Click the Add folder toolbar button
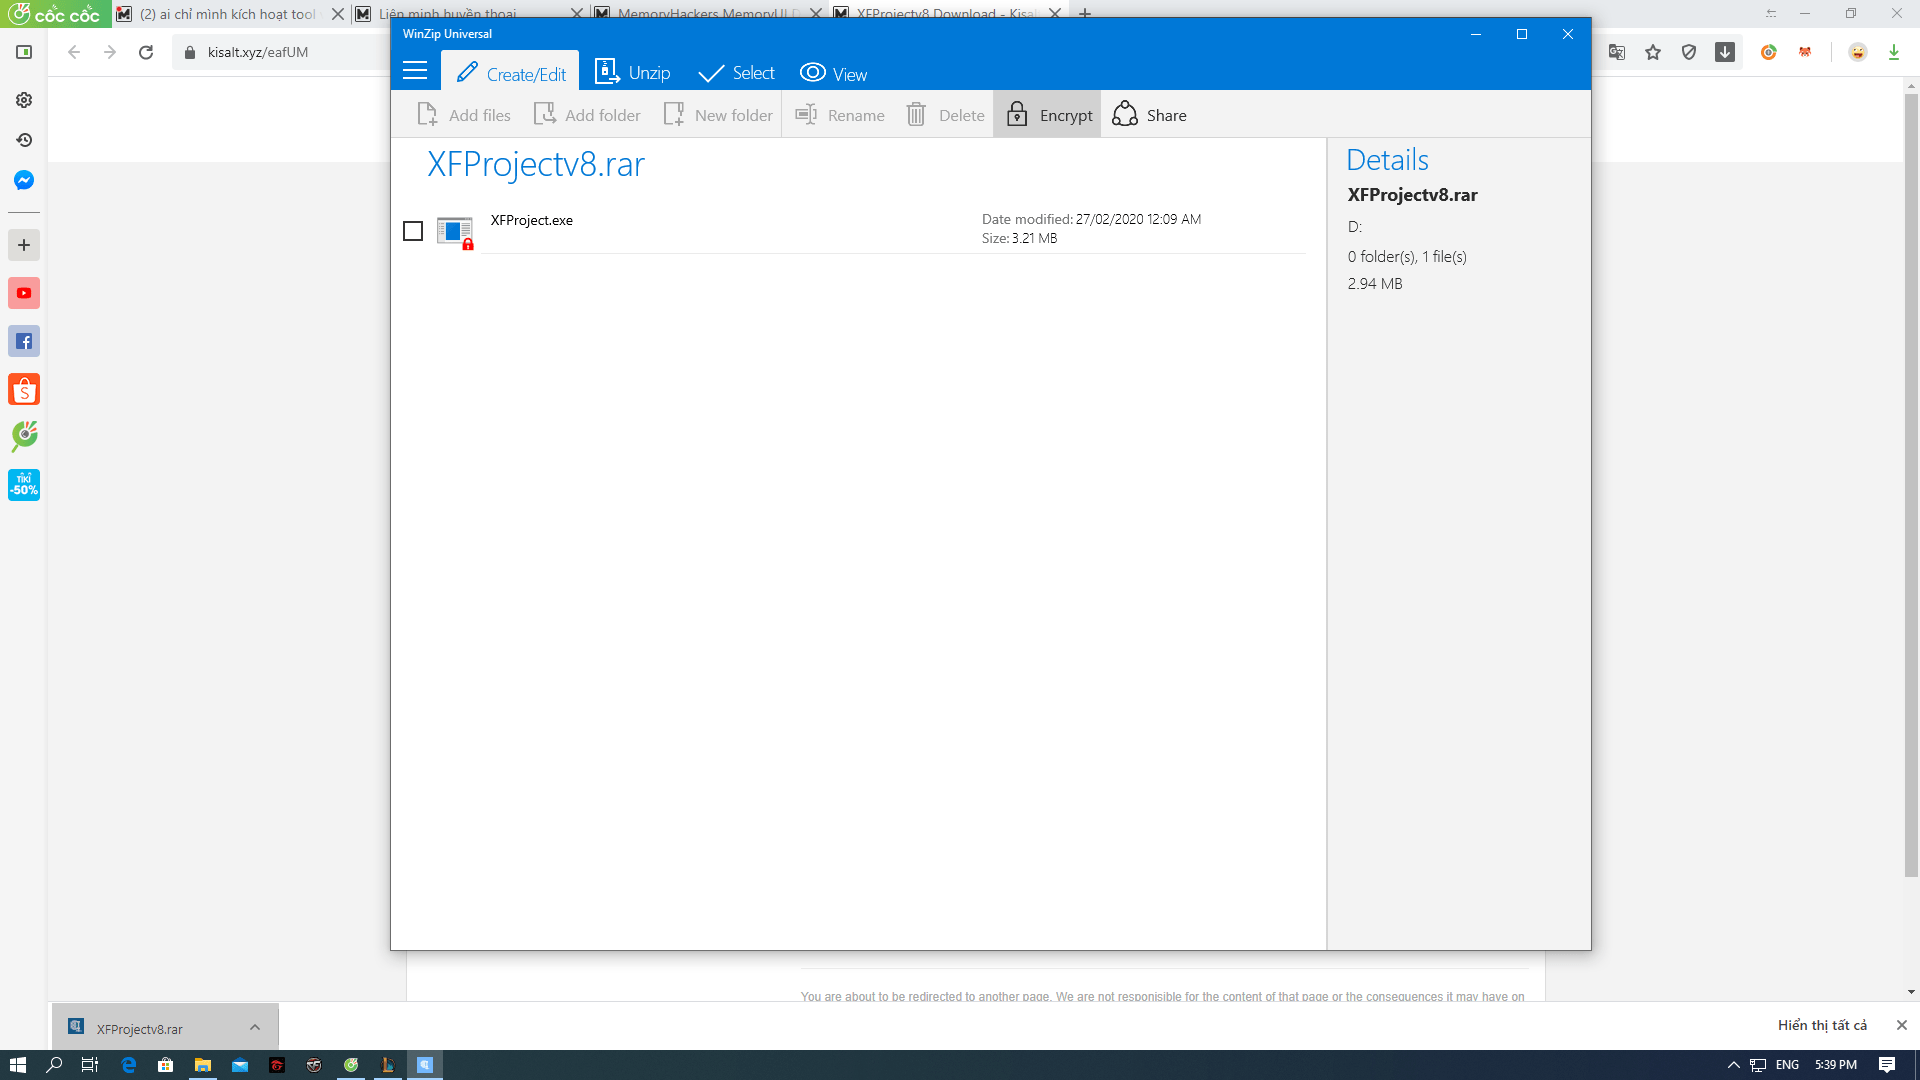Screen dimensions: 1920x1080 coord(587,115)
